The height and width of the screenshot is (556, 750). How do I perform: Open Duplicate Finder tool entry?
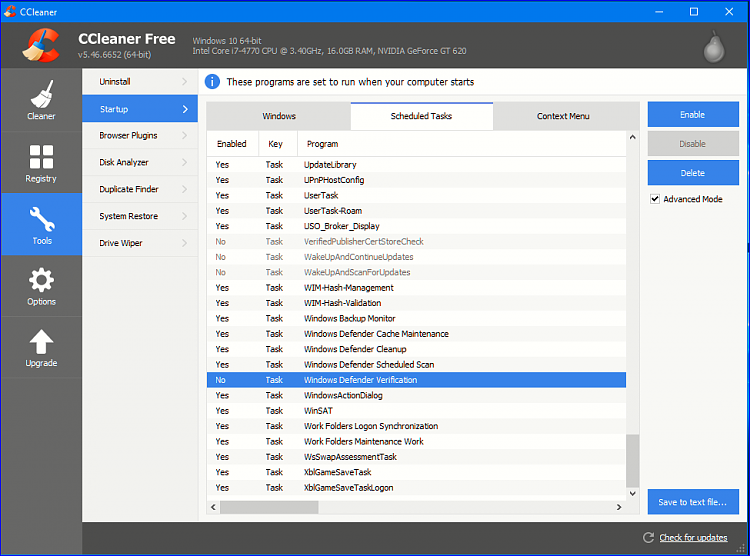140,189
